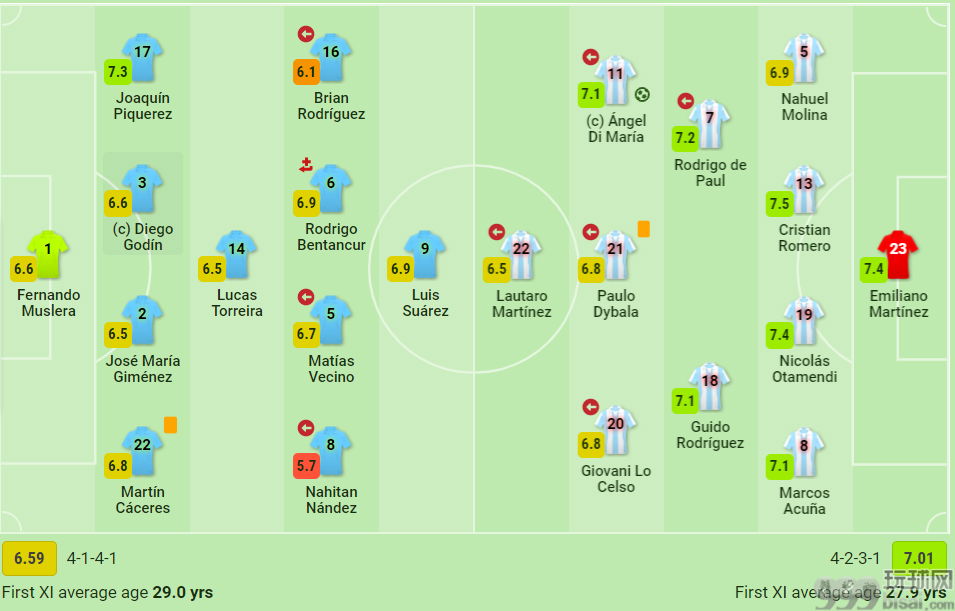Click Martín Cáceres's yellow card icon
This screenshot has width=955, height=611.
coord(171,425)
